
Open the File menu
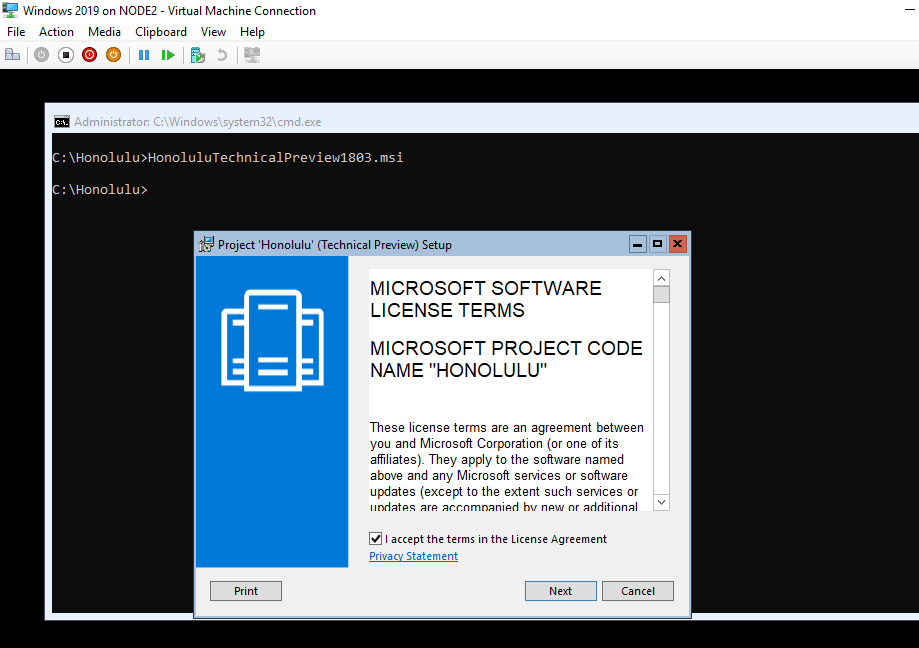click(x=16, y=32)
